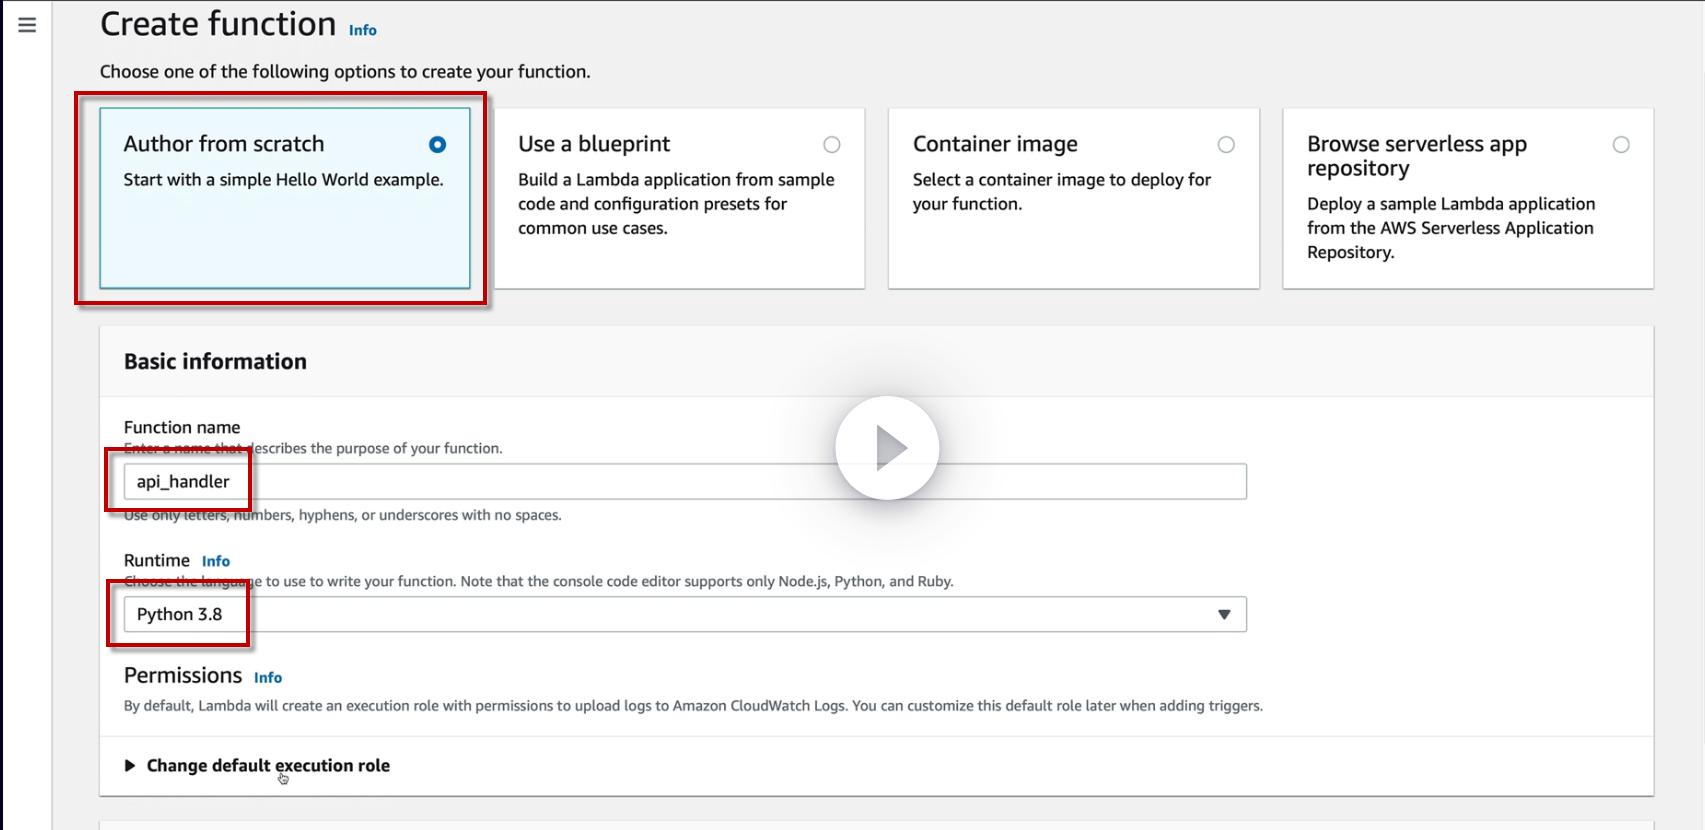Open Info link next to Permissions
Viewport: 1705px width, 830px height.
(x=268, y=677)
